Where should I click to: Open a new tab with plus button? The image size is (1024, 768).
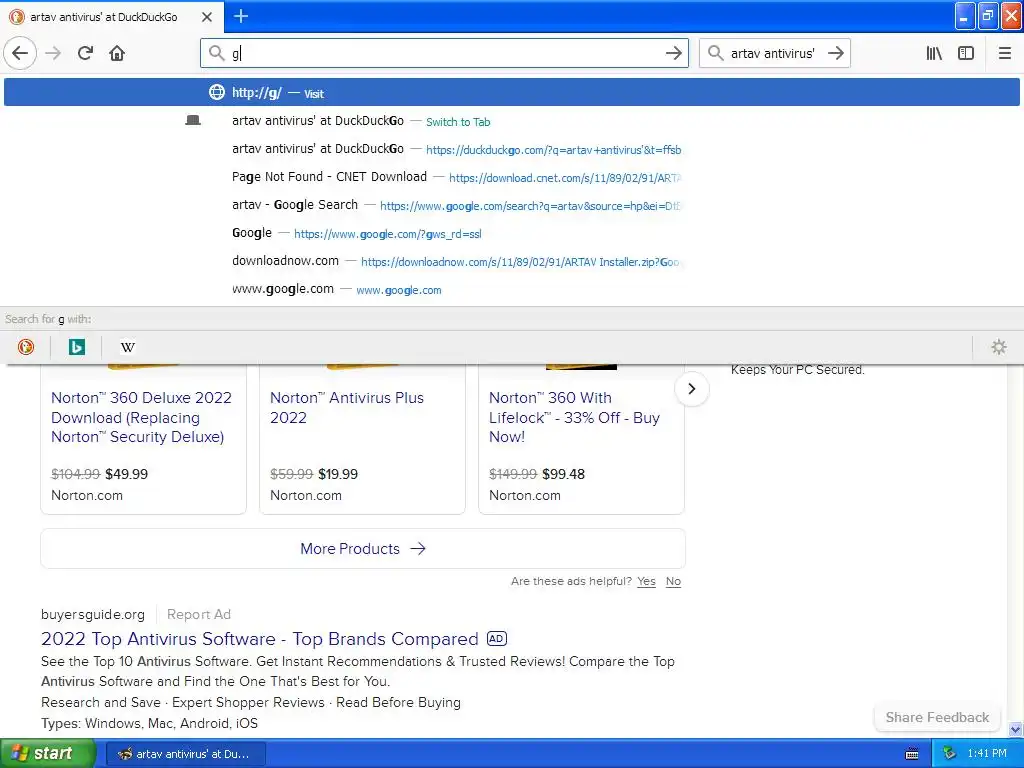coord(240,16)
